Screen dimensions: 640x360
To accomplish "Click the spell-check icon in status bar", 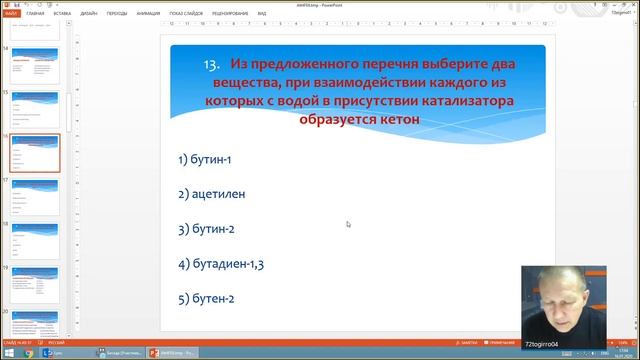I will point(40,342).
